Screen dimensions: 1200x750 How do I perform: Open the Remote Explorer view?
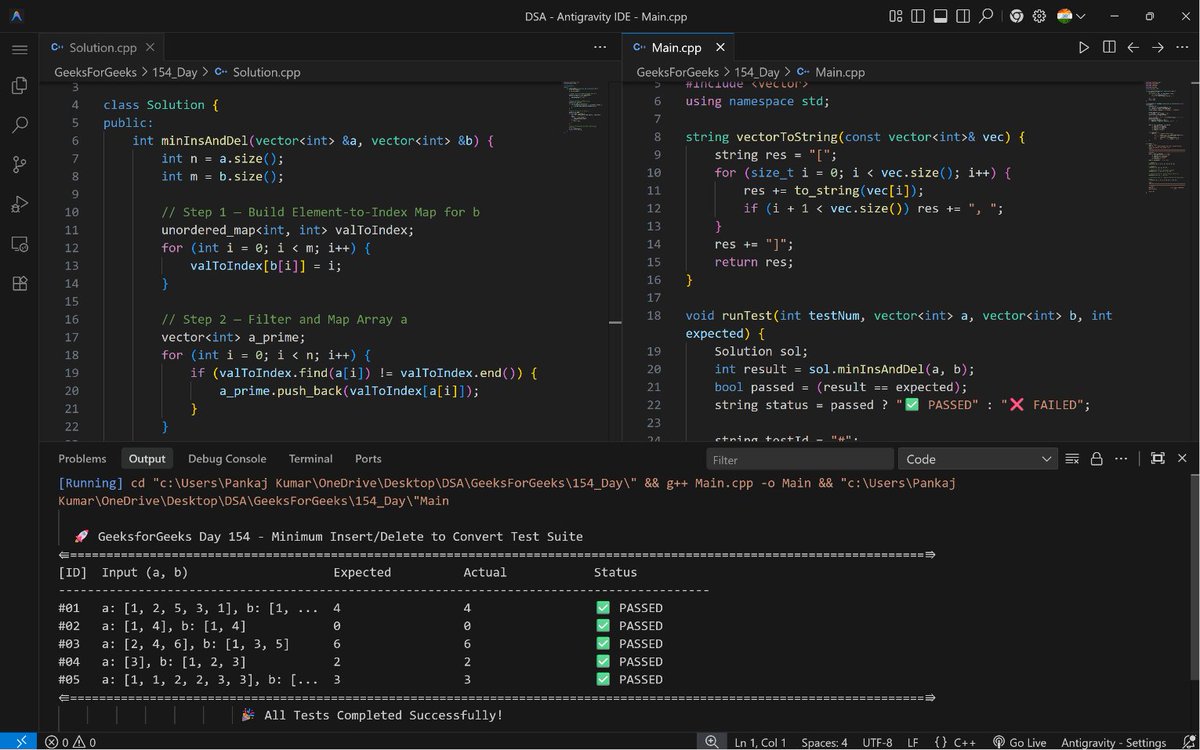click(x=19, y=244)
